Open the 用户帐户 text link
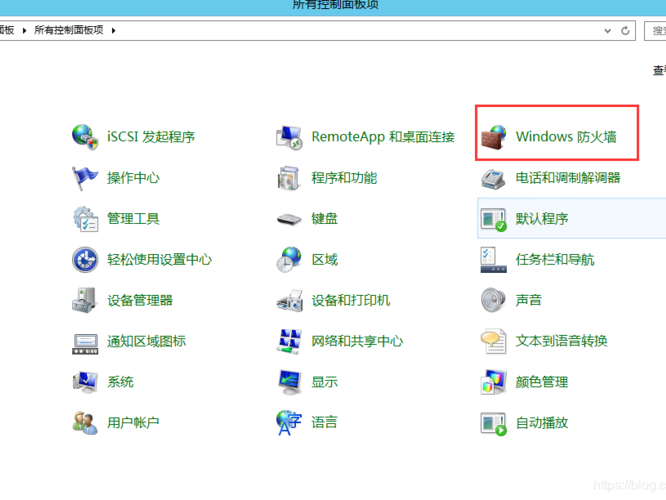666x500 pixels. tap(133, 423)
